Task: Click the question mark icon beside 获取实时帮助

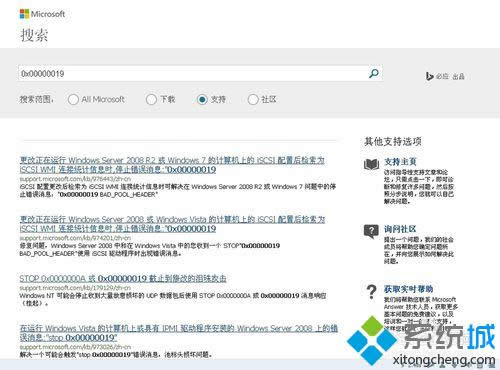Action: (x=371, y=292)
